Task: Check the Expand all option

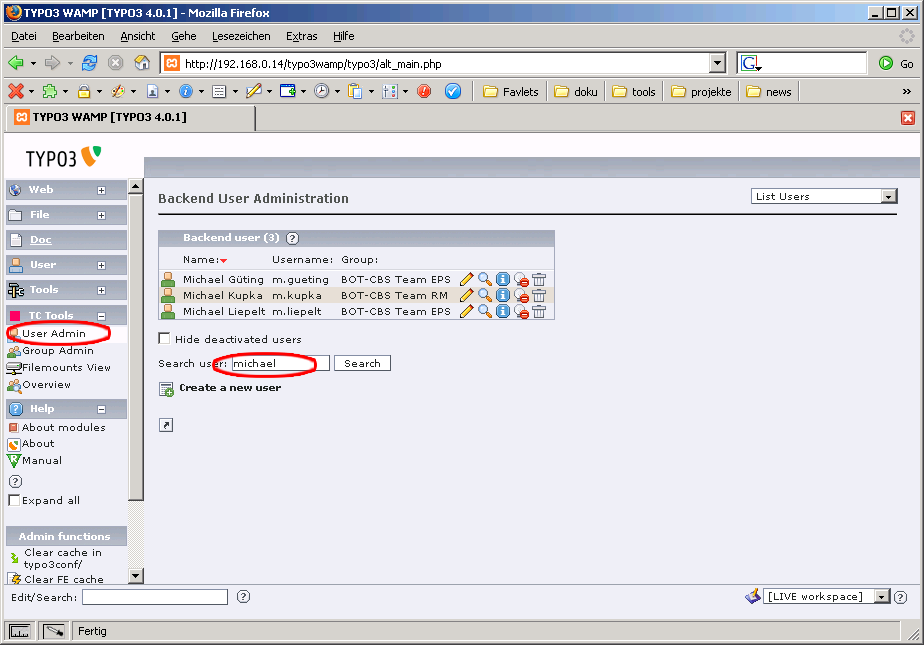Action: (15, 500)
